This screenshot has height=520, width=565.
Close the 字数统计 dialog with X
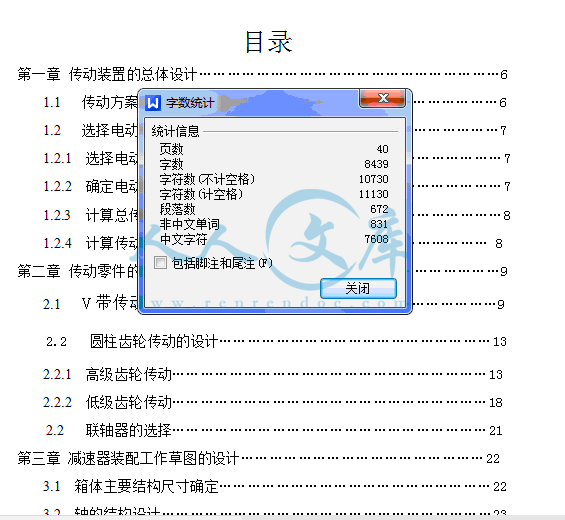tap(383, 98)
